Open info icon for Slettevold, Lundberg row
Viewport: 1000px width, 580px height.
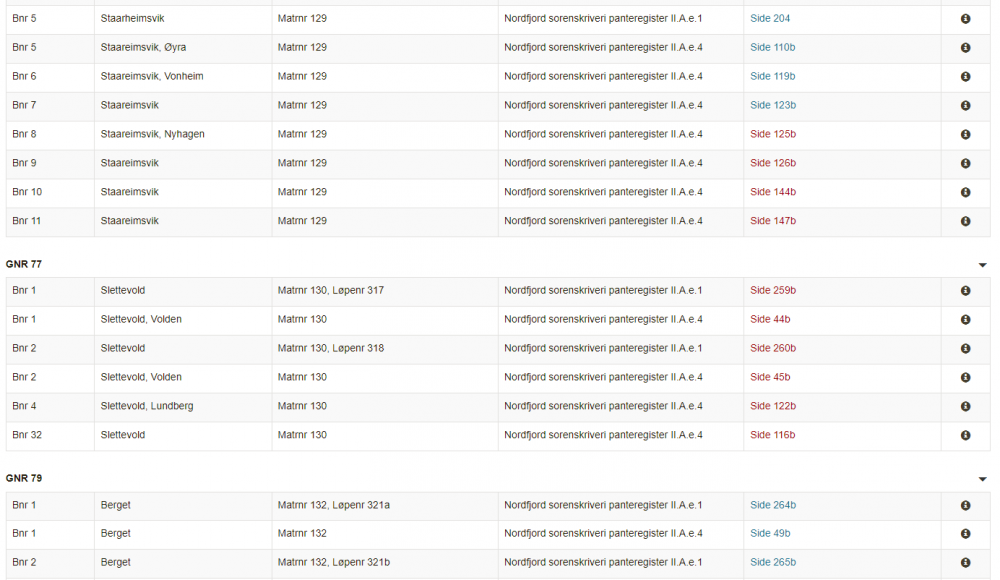pos(965,406)
